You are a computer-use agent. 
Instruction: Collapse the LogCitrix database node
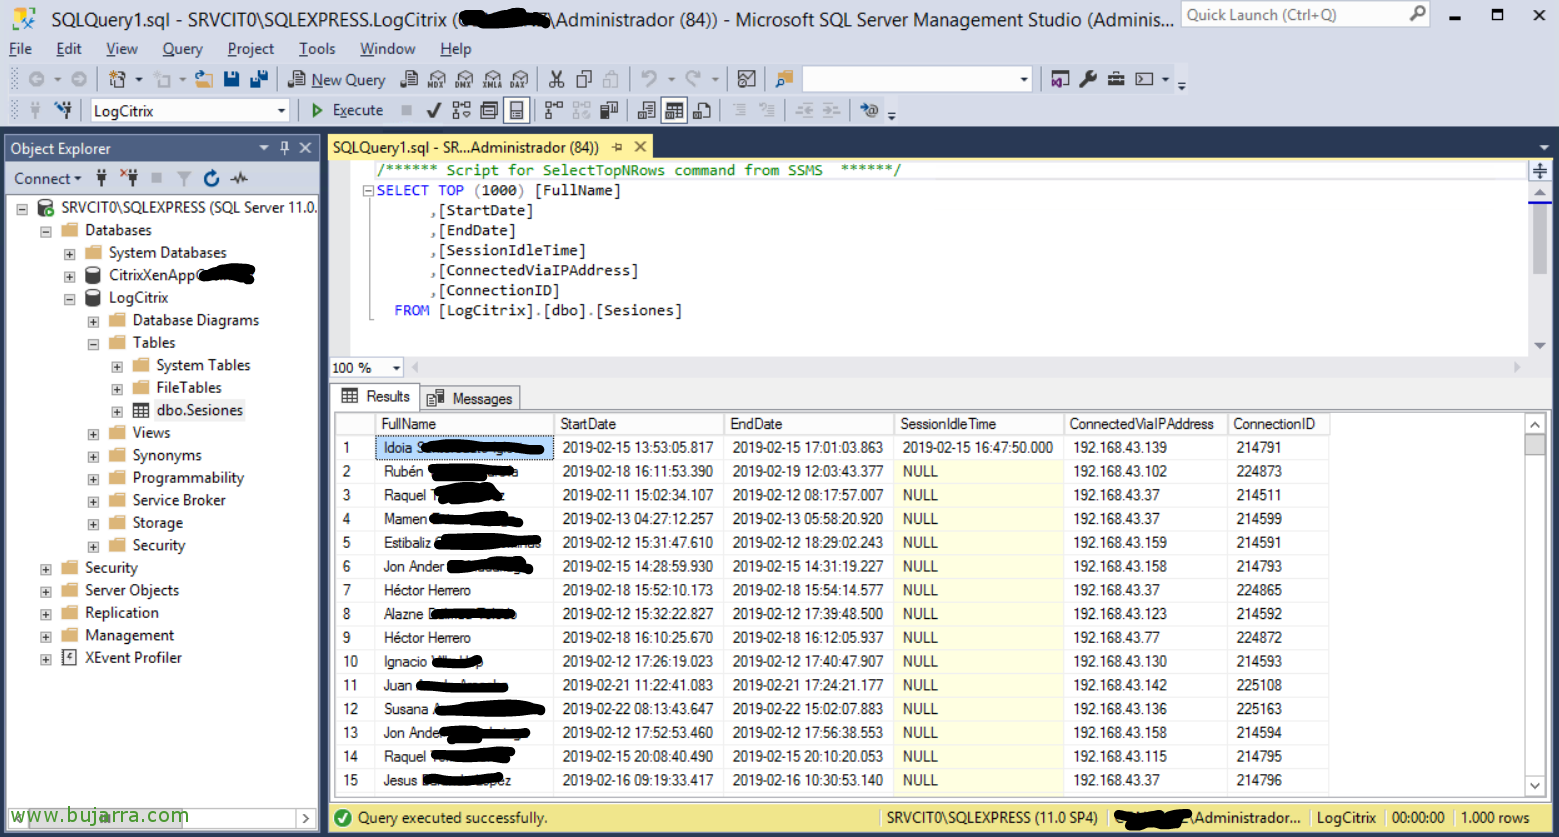[69, 299]
